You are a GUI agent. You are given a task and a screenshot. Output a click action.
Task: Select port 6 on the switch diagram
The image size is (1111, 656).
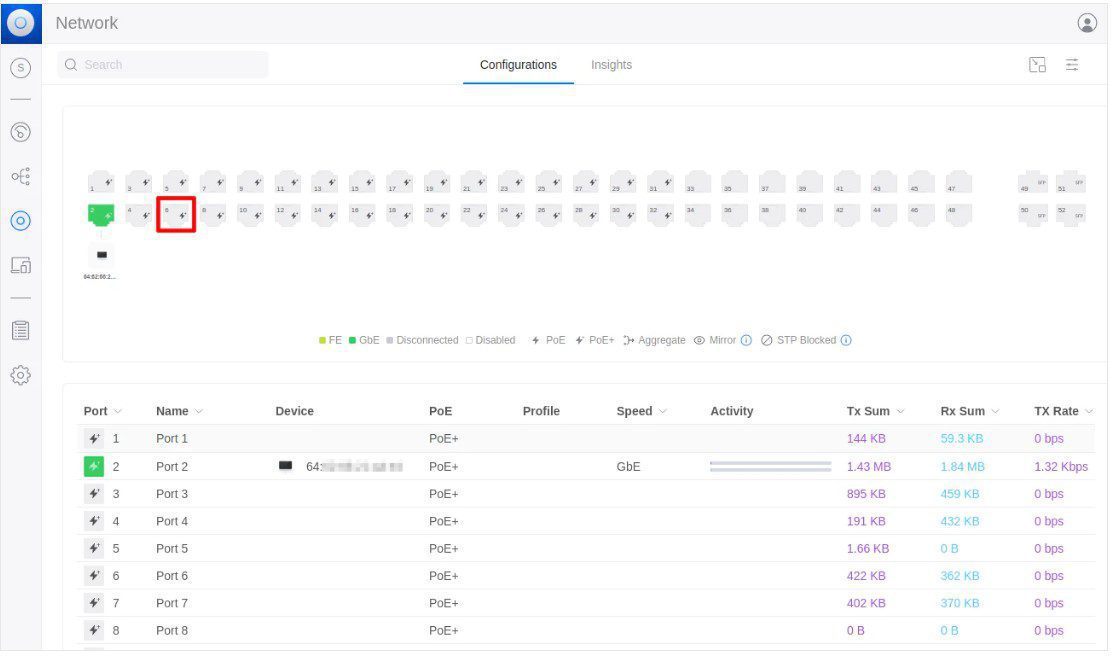point(175,214)
